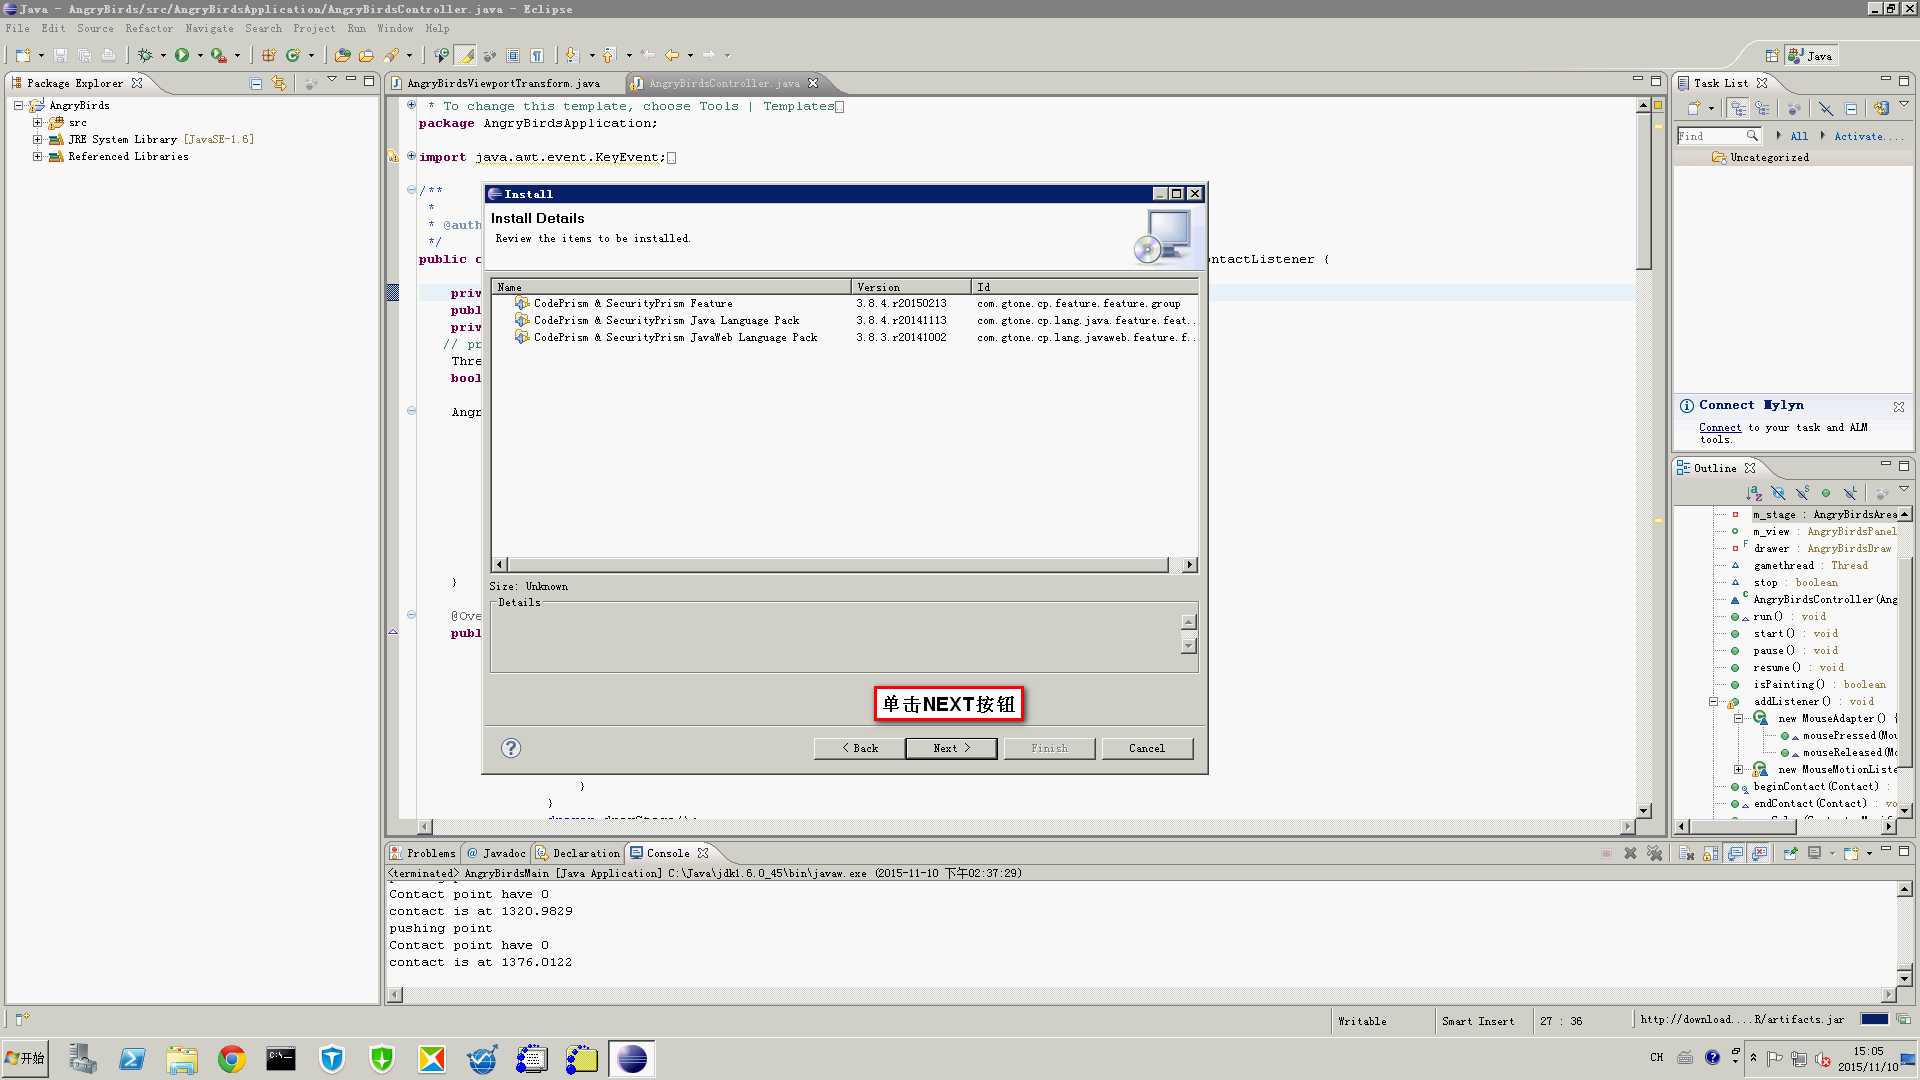The image size is (1920, 1080).
Task: Click the Back navigation yellow arrow
Action: pos(672,55)
